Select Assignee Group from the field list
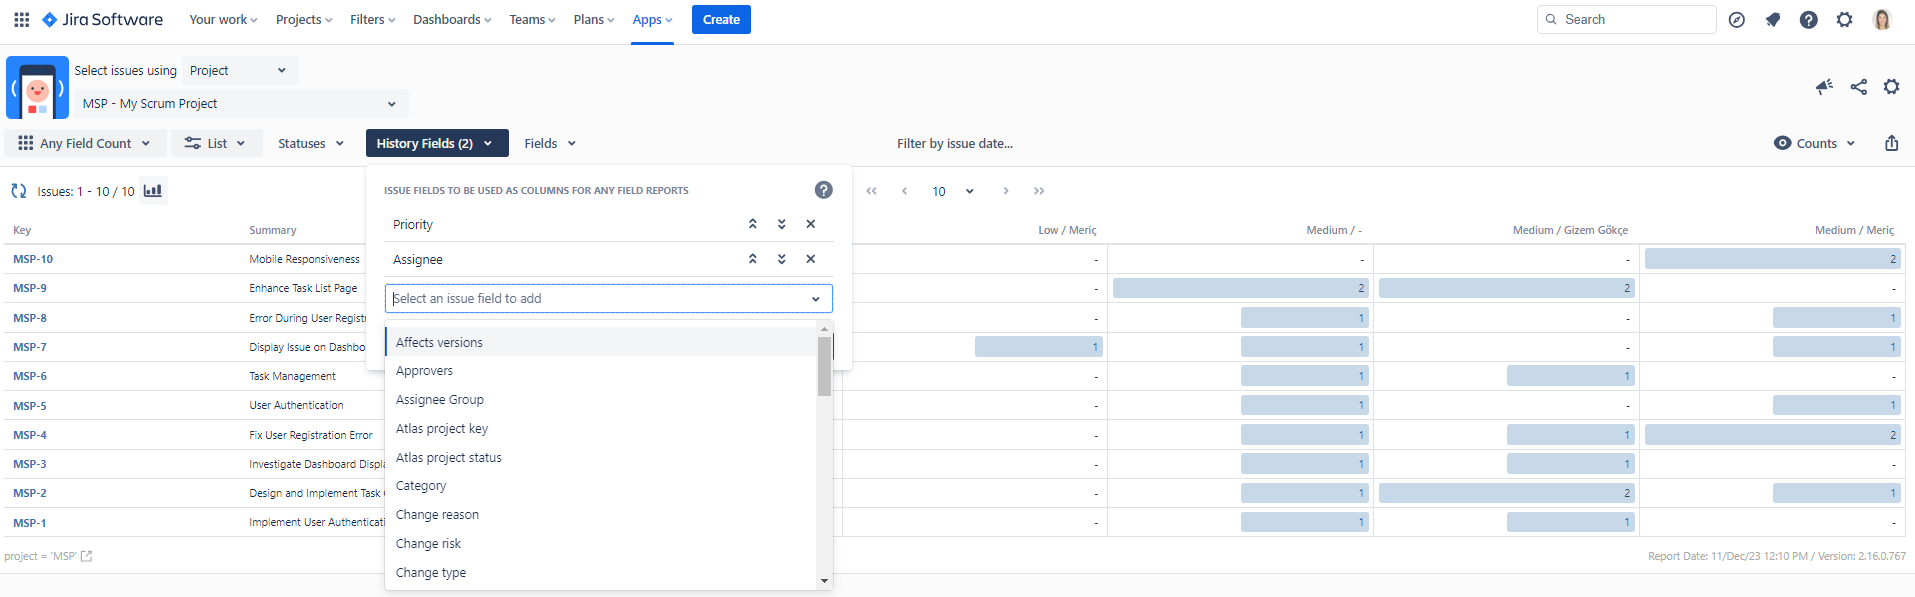This screenshot has width=1915, height=597. click(439, 399)
